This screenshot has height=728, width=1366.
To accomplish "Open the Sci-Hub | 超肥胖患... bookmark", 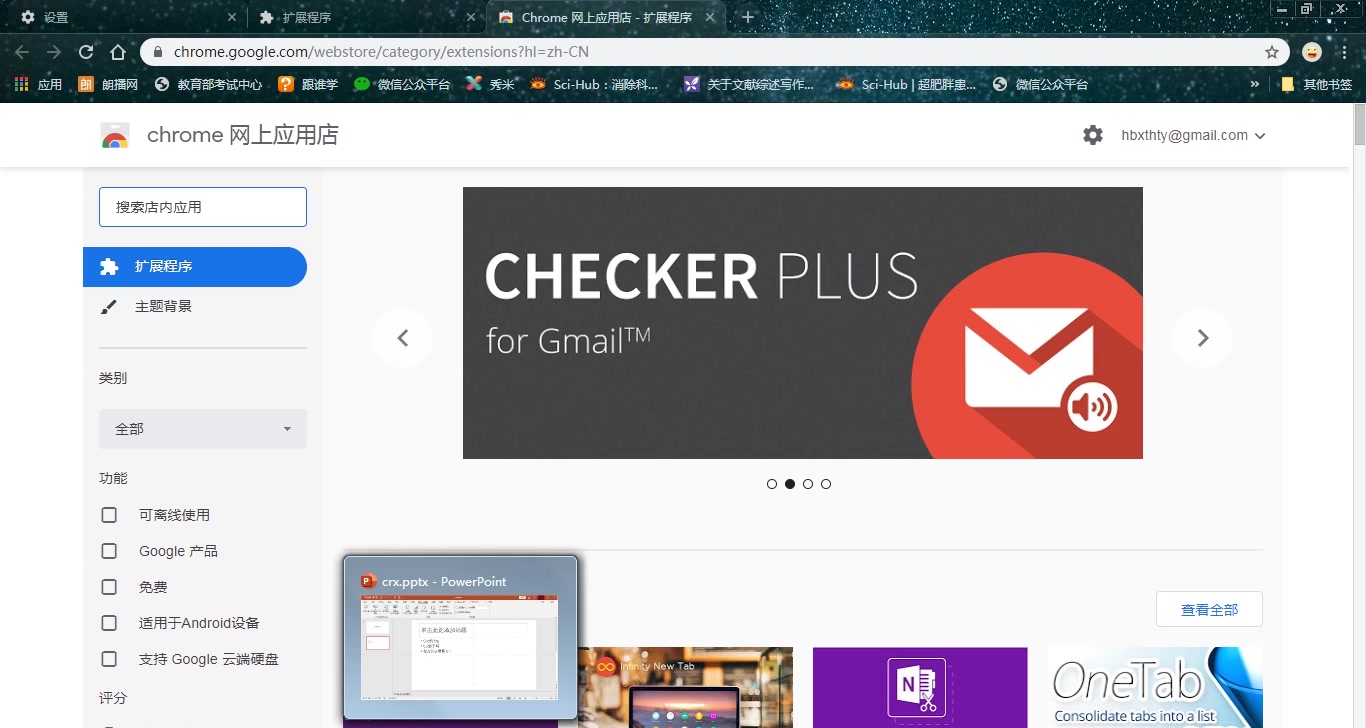I will pos(906,85).
